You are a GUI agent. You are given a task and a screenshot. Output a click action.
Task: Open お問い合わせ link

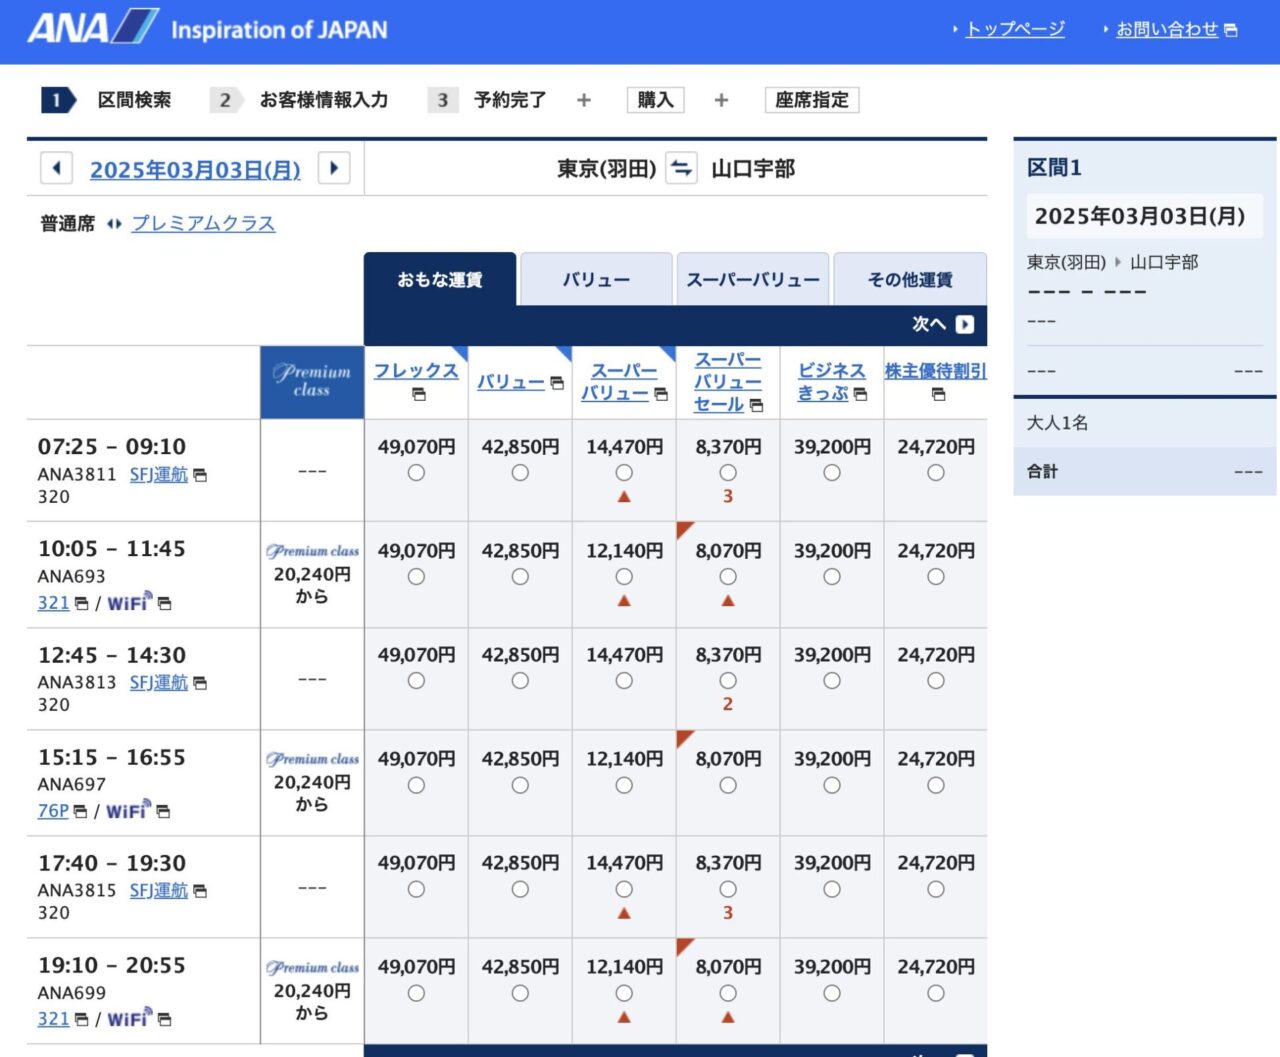pyautogui.click(x=1167, y=29)
